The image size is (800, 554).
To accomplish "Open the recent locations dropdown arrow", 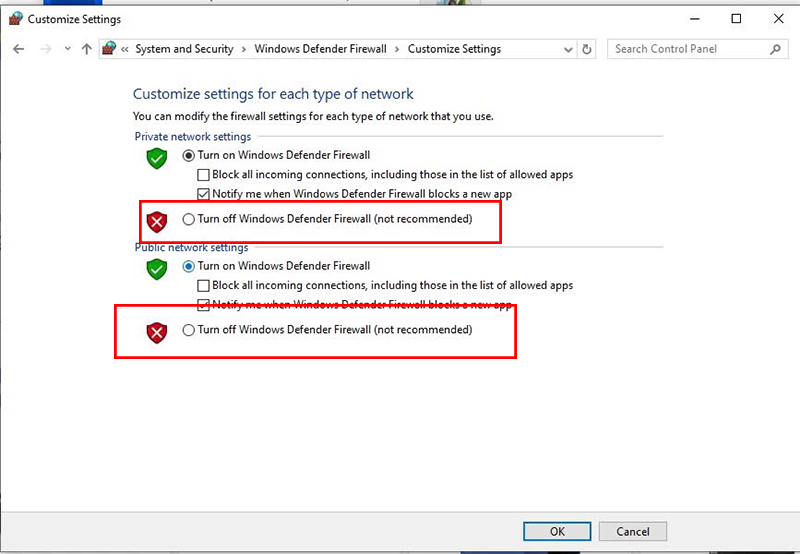I will pos(67,49).
